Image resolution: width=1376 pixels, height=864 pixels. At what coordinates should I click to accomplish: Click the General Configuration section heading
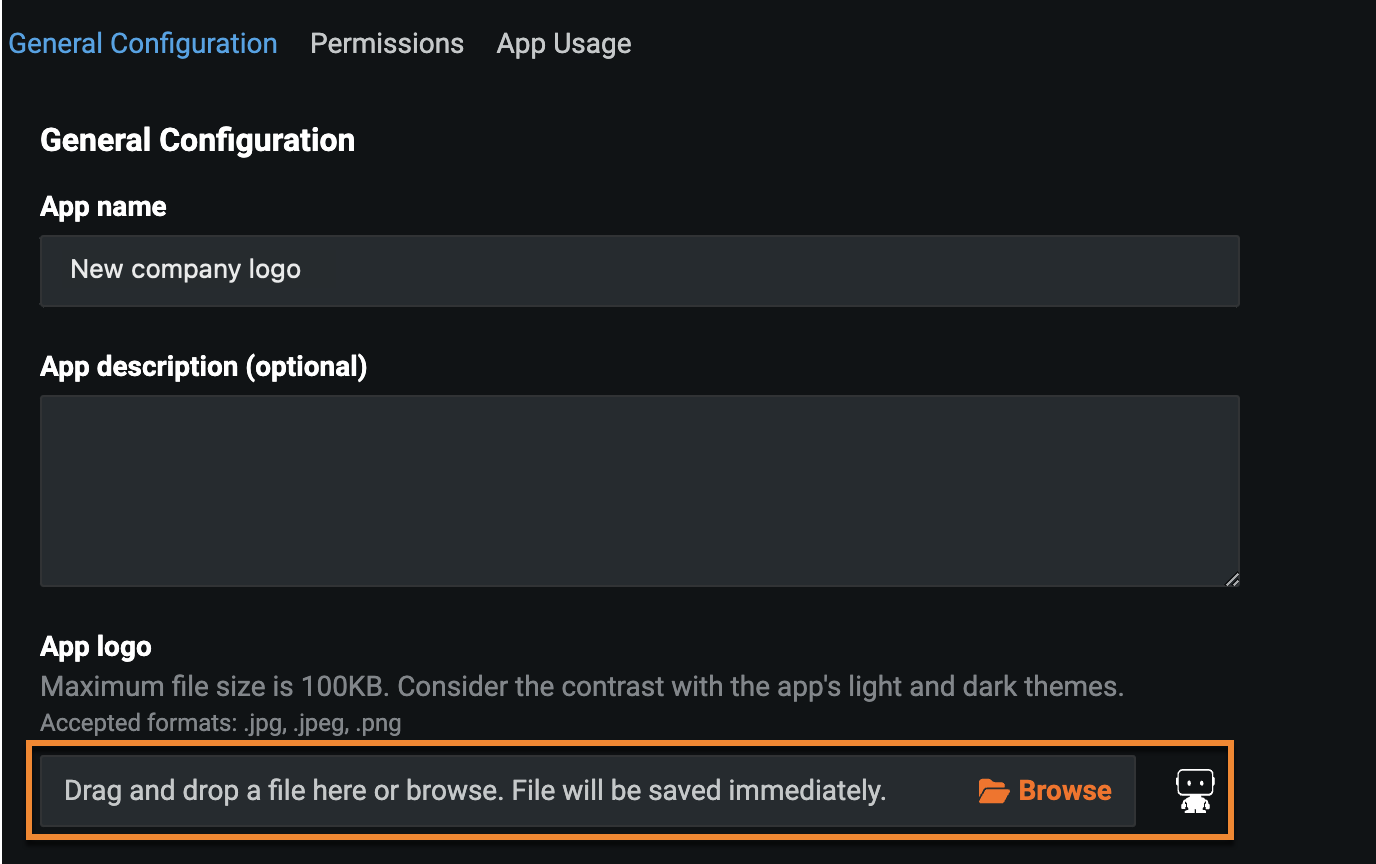pos(197,140)
